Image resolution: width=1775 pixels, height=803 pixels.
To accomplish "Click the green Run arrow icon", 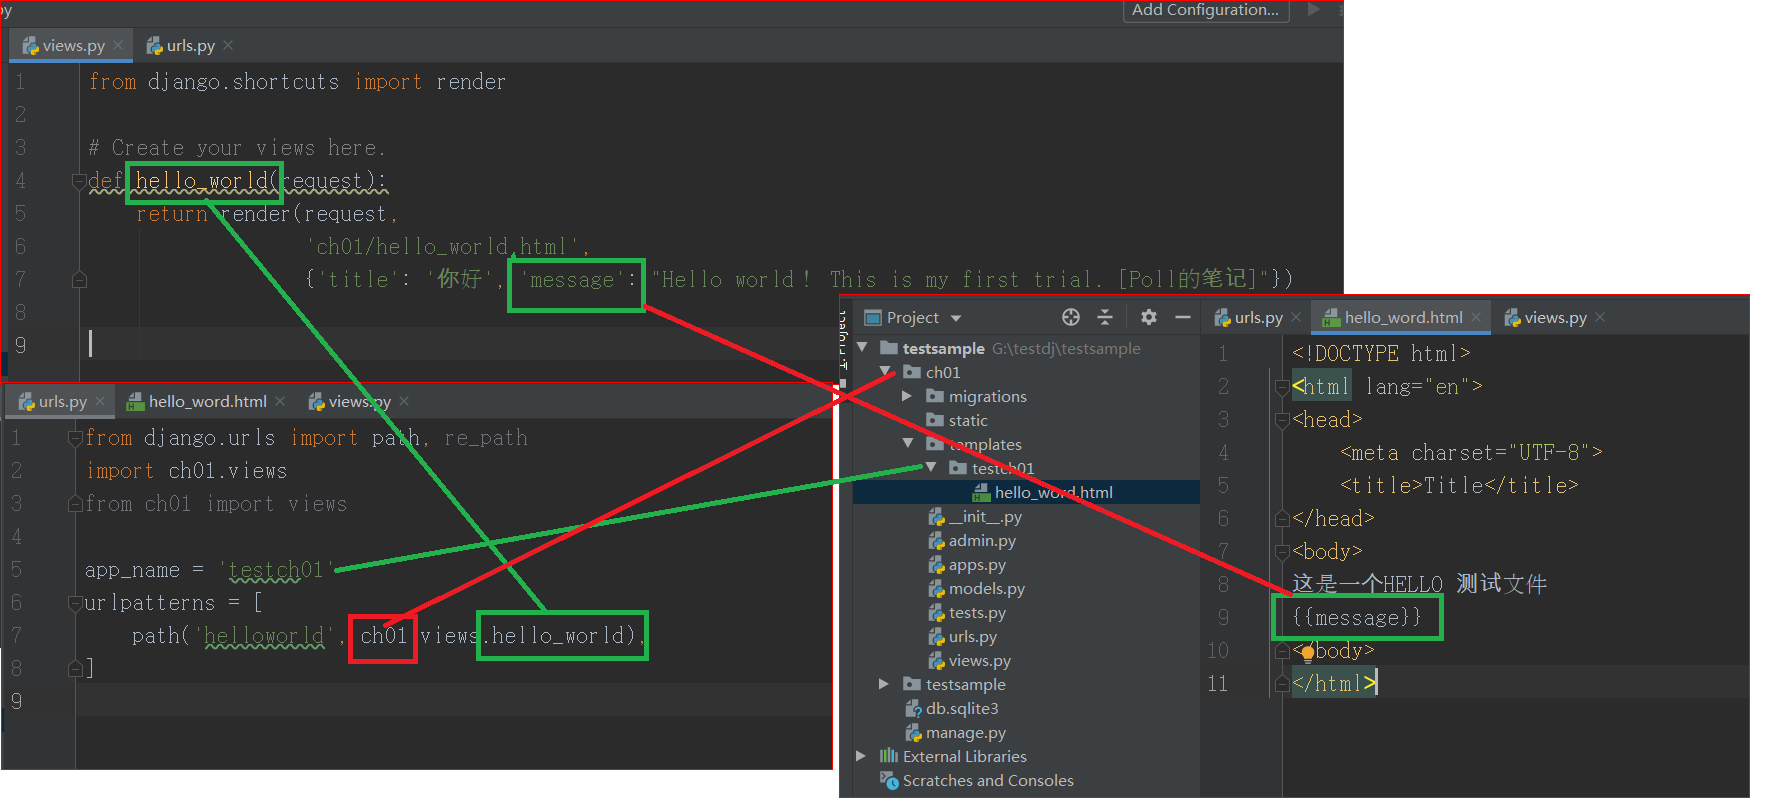I will coord(1314,10).
